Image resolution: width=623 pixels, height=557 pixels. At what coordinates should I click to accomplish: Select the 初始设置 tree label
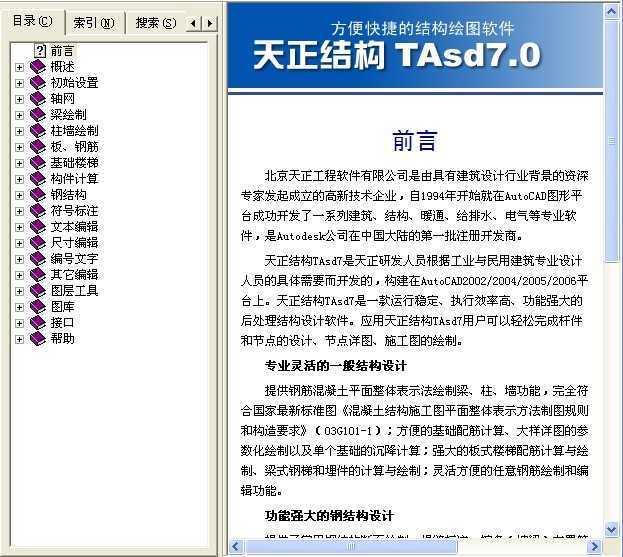74,83
